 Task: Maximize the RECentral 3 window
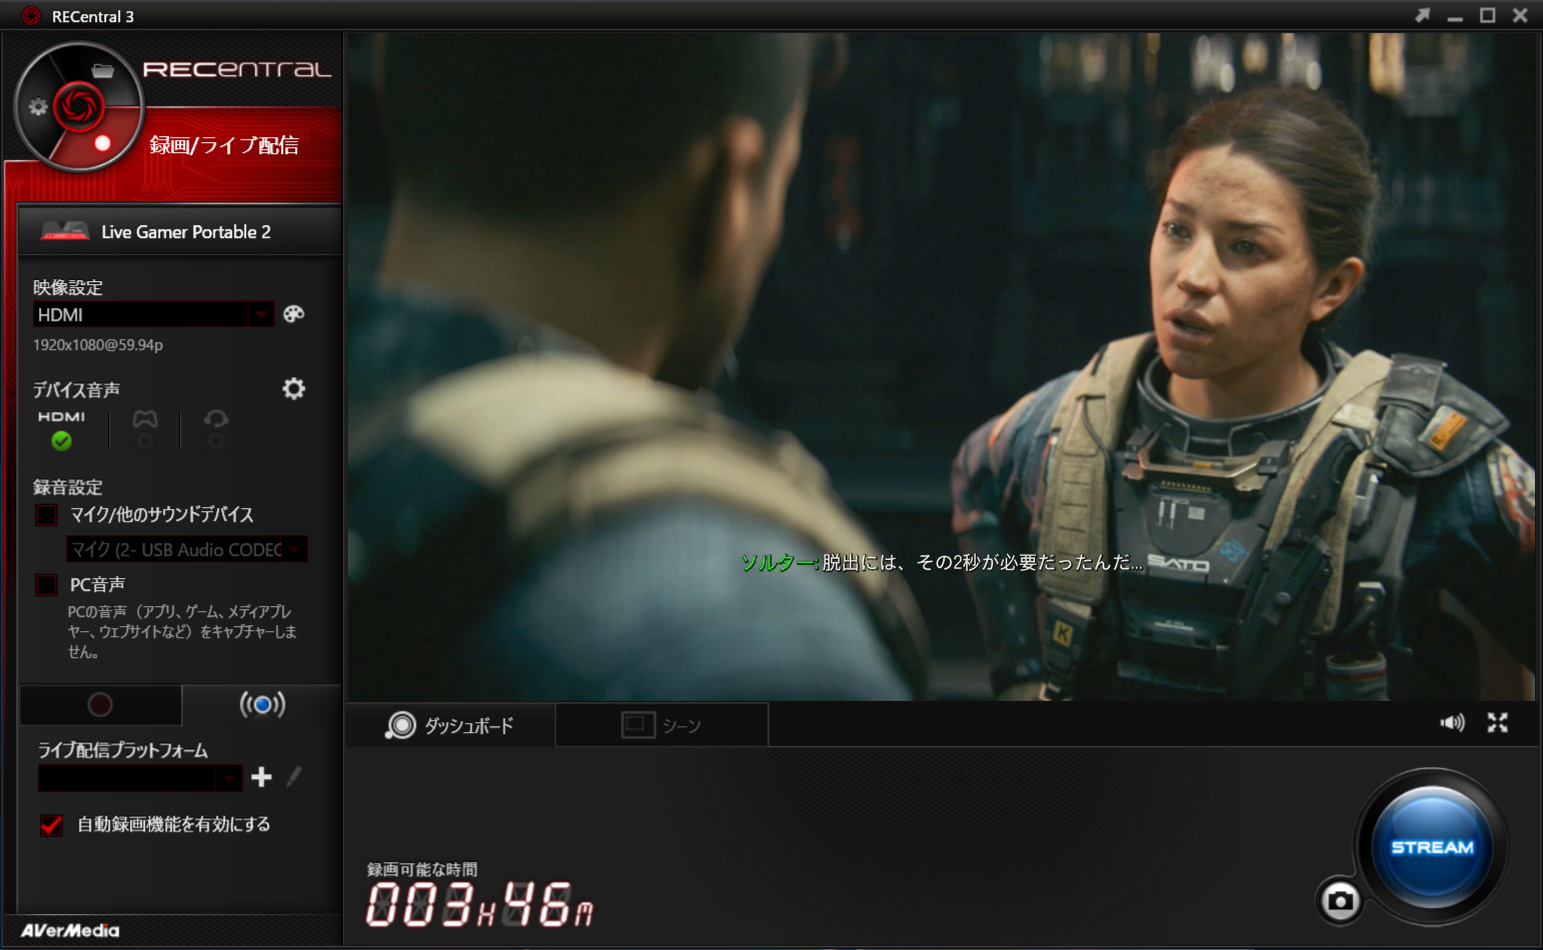1488,15
